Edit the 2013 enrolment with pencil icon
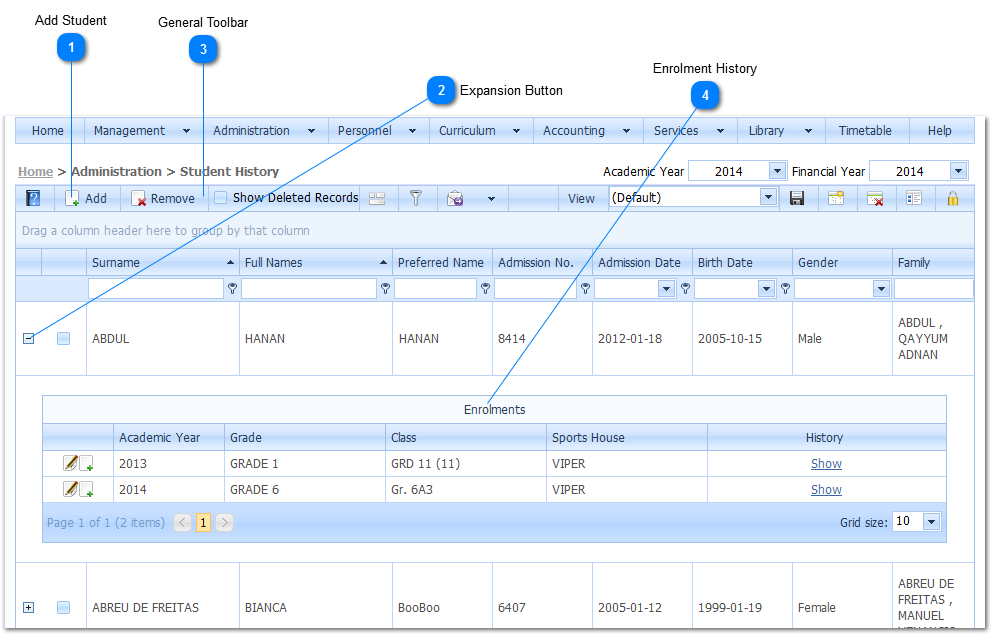Viewport: 993px width, 636px height. 70,463
